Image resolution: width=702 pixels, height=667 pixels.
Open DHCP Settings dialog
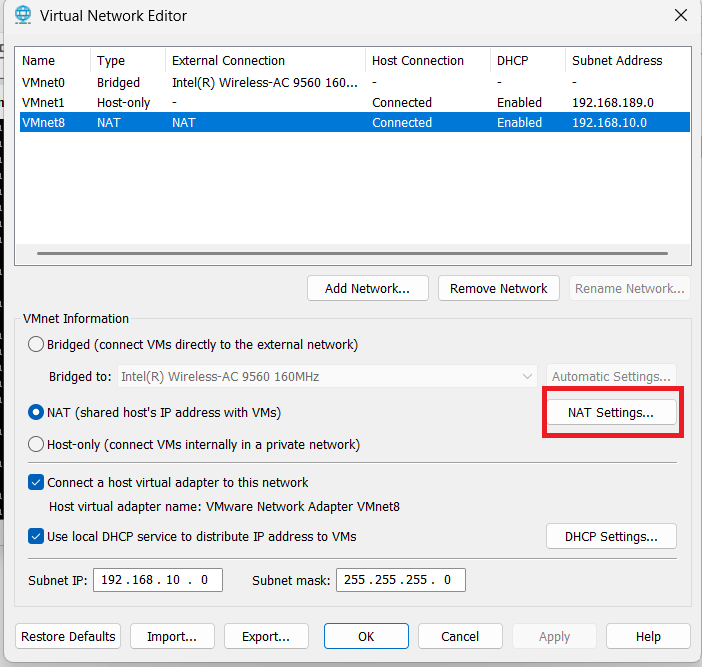click(x=611, y=536)
